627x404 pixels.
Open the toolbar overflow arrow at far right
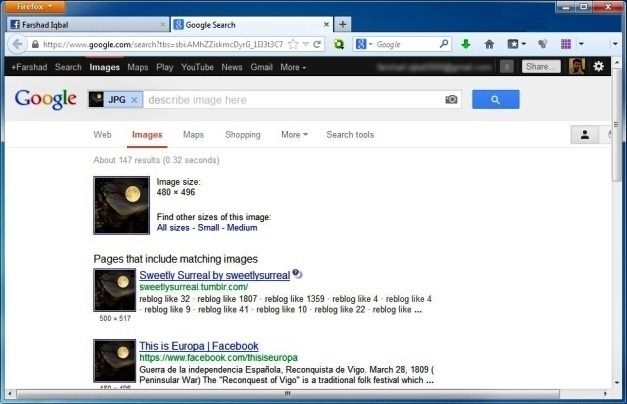[615, 44]
